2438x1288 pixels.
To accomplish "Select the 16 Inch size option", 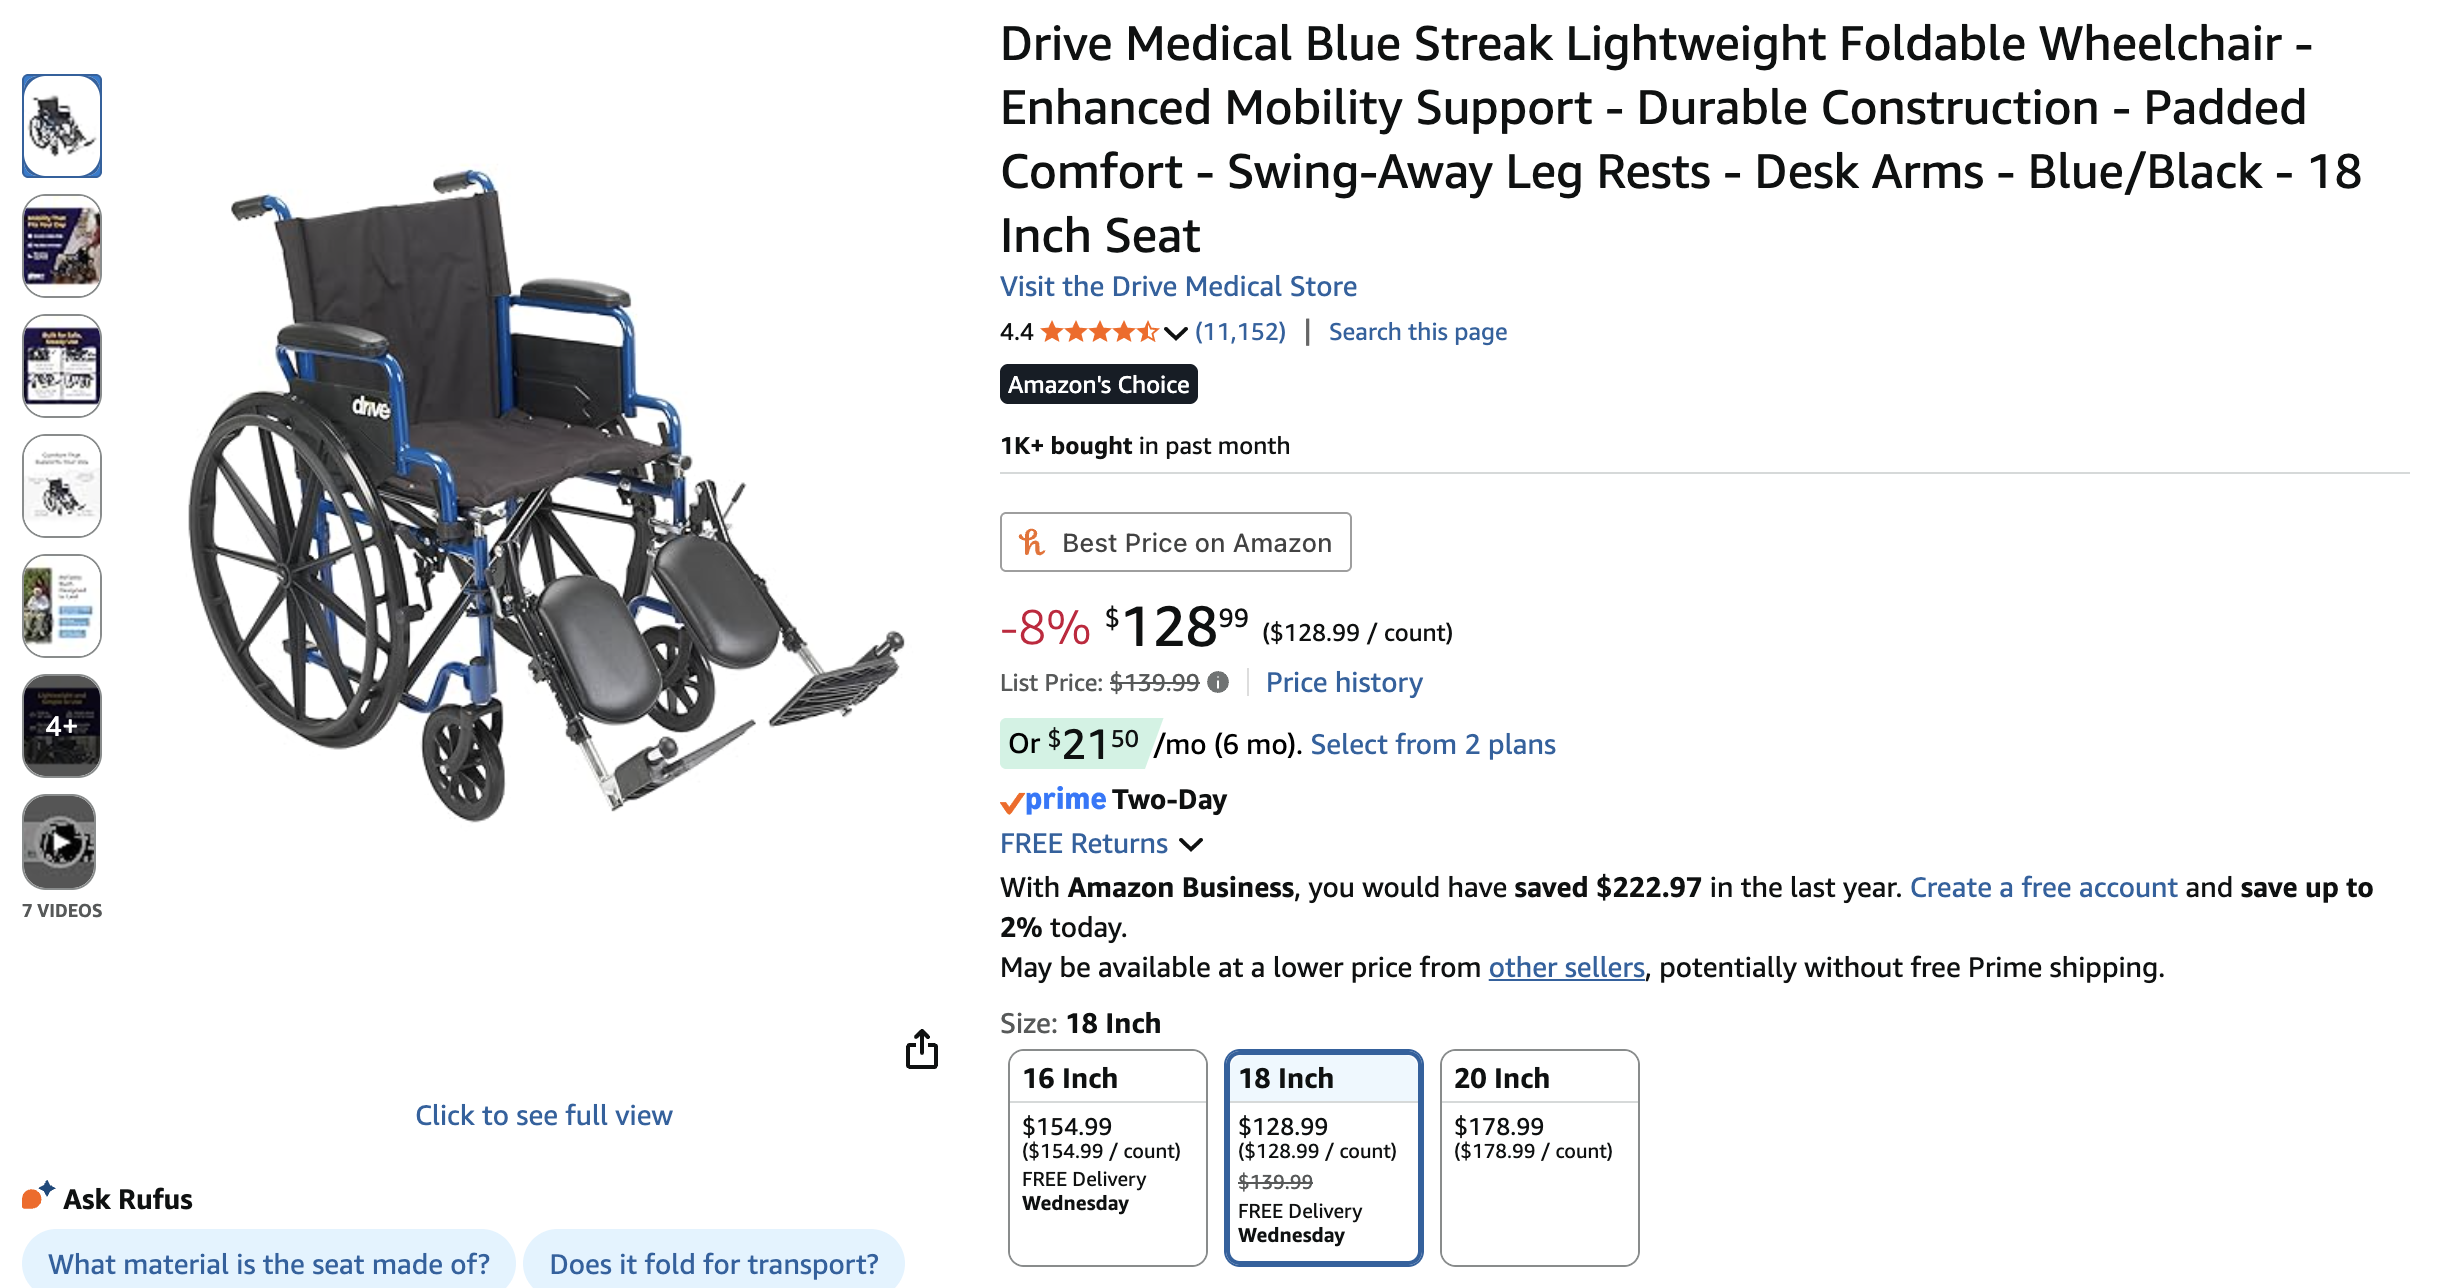I will 1107,1156.
